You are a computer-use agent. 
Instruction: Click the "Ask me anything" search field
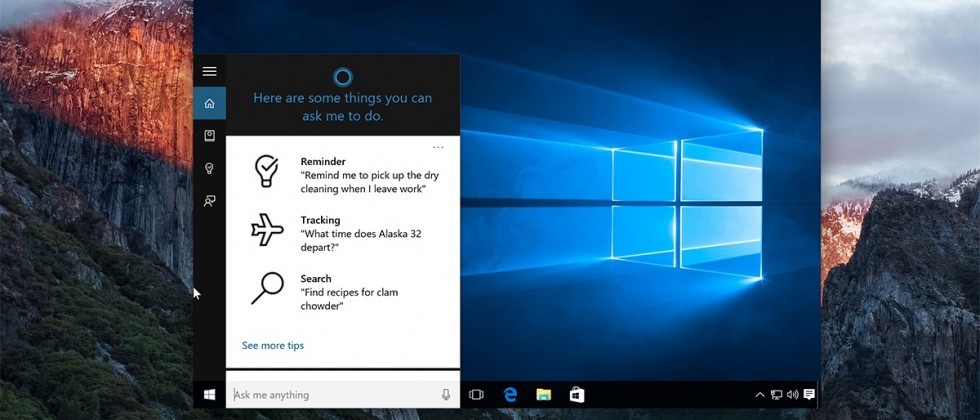[330, 395]
